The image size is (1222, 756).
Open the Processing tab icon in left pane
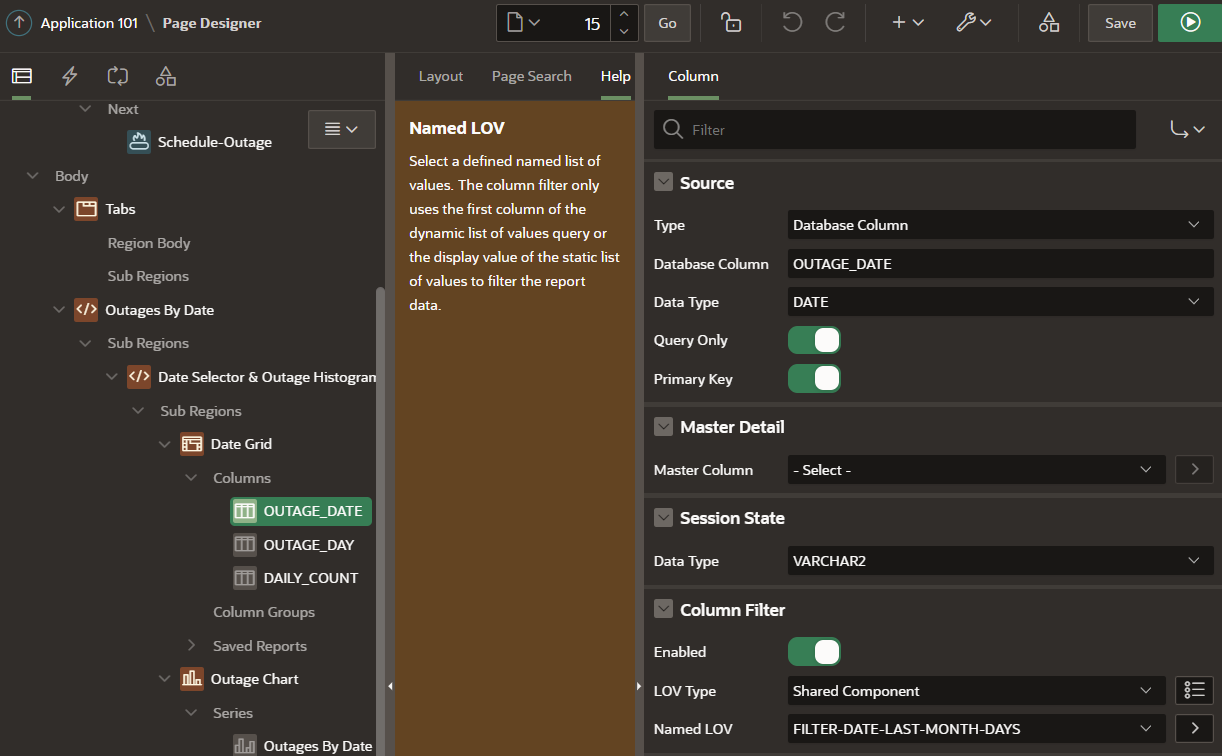(x=118, y=76)
